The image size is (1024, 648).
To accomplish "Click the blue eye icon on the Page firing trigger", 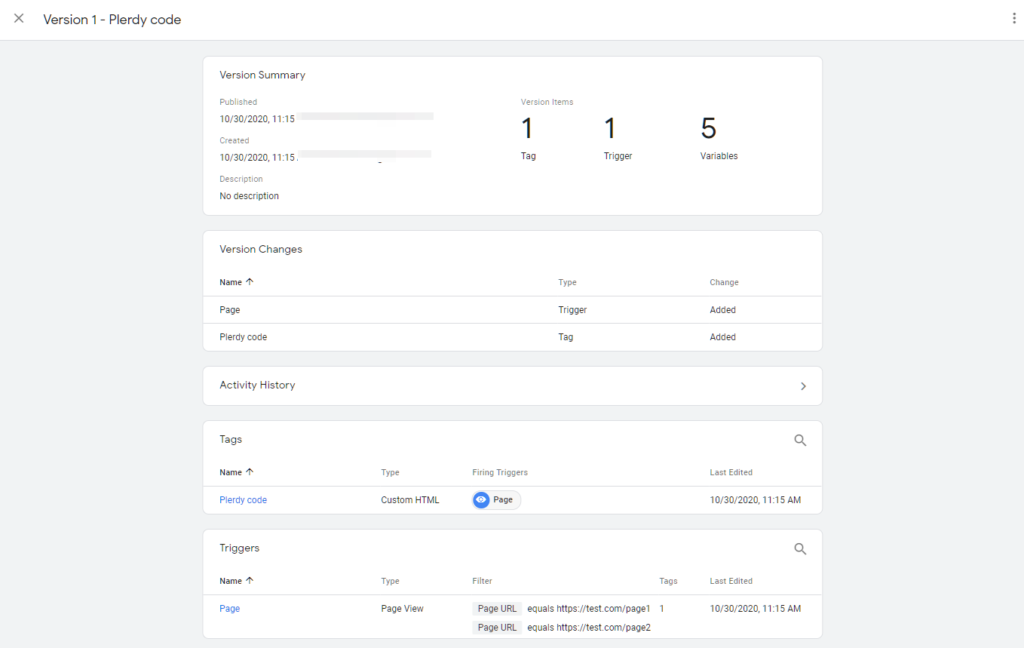I will coord(482,500).
